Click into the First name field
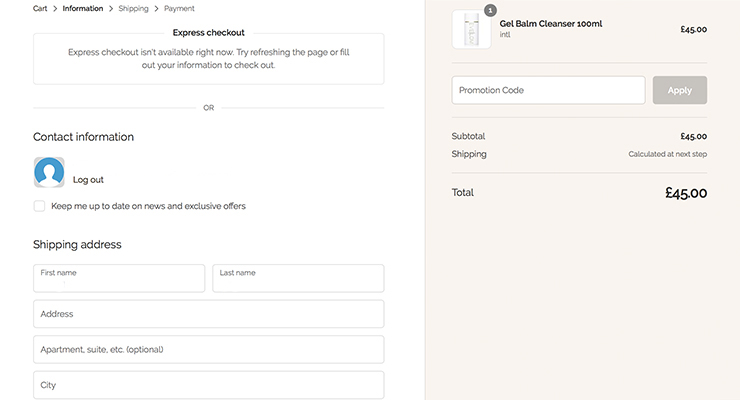The image size is (740, 400). pos(118,279)
